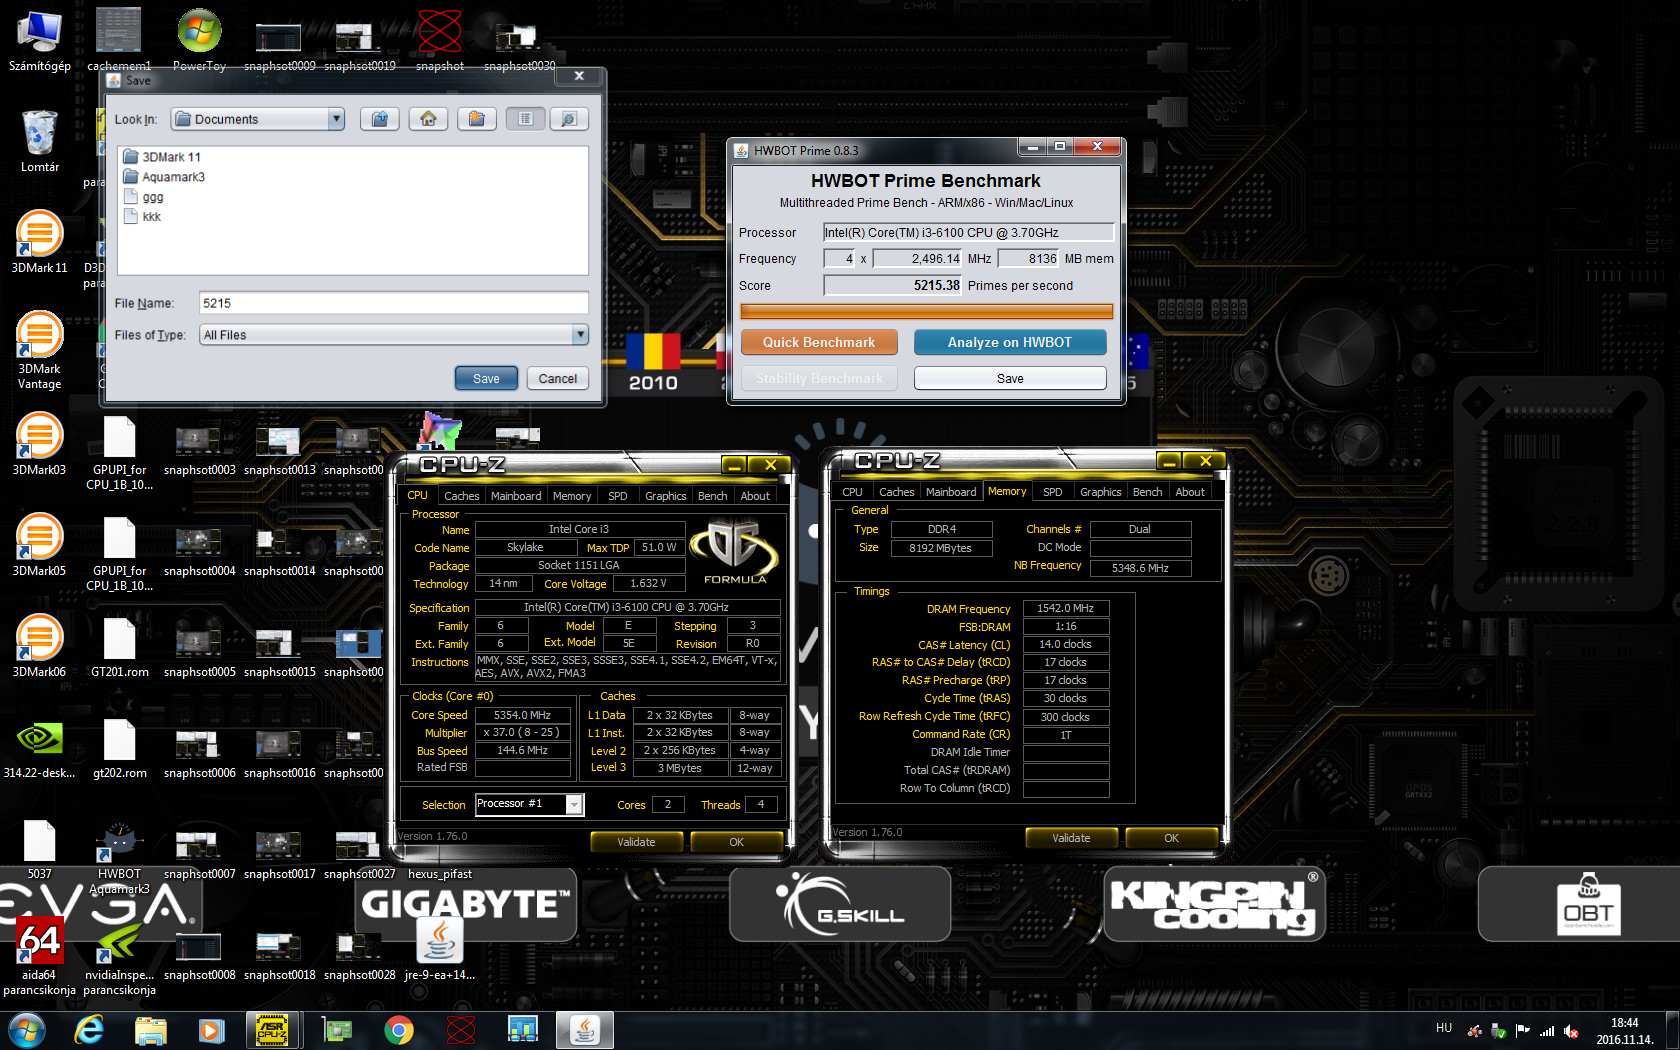Click the orange progress bar in HWBOT Prime
1680x1050 pixels.
click(926, 311)
